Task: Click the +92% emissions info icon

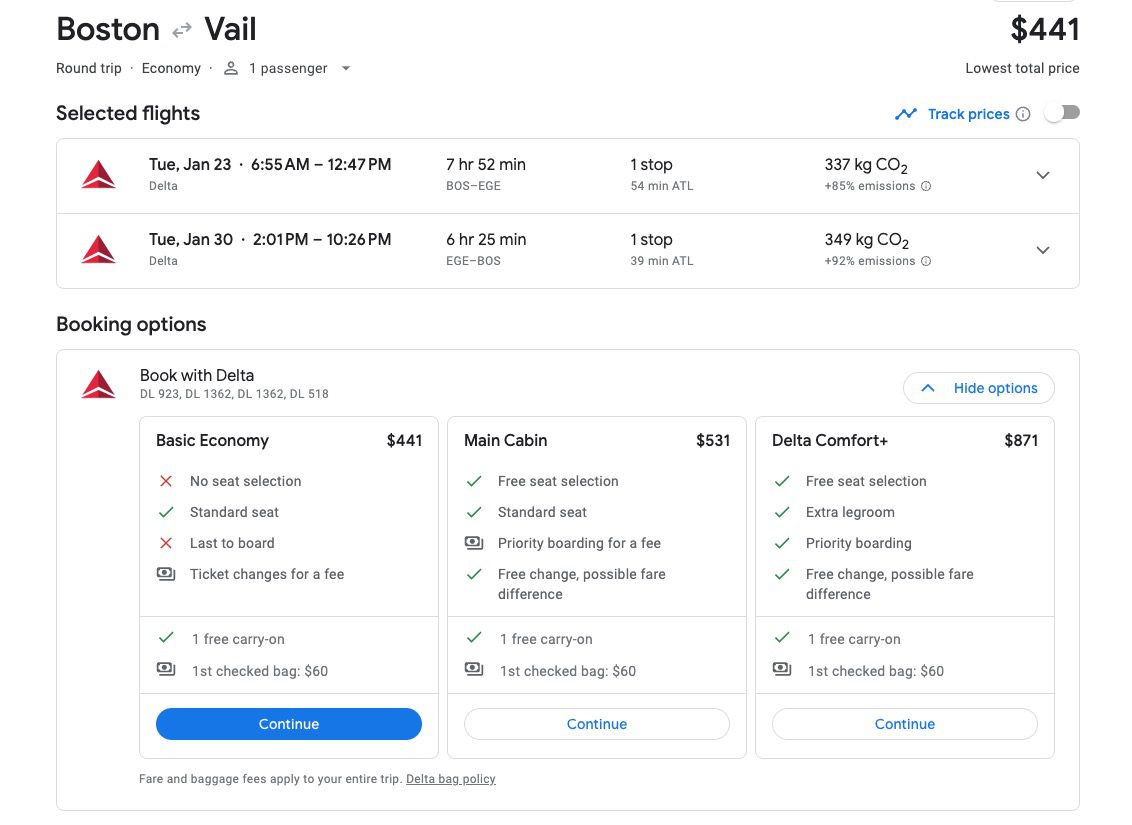Action: click(x=926, y=261)
